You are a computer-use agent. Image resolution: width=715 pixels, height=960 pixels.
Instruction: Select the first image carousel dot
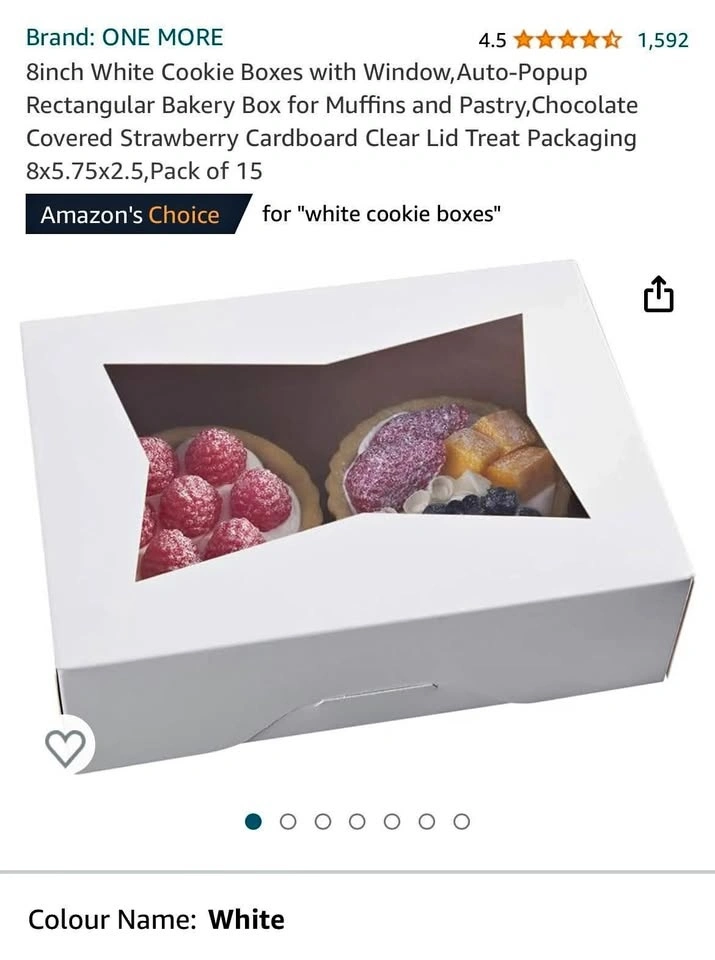tap(253, 821)
